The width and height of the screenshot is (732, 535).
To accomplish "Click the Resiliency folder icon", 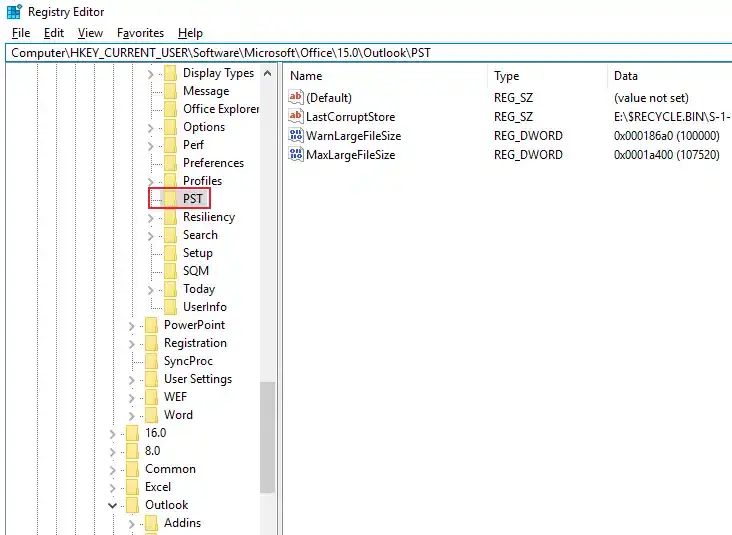I will coord(170,217).
